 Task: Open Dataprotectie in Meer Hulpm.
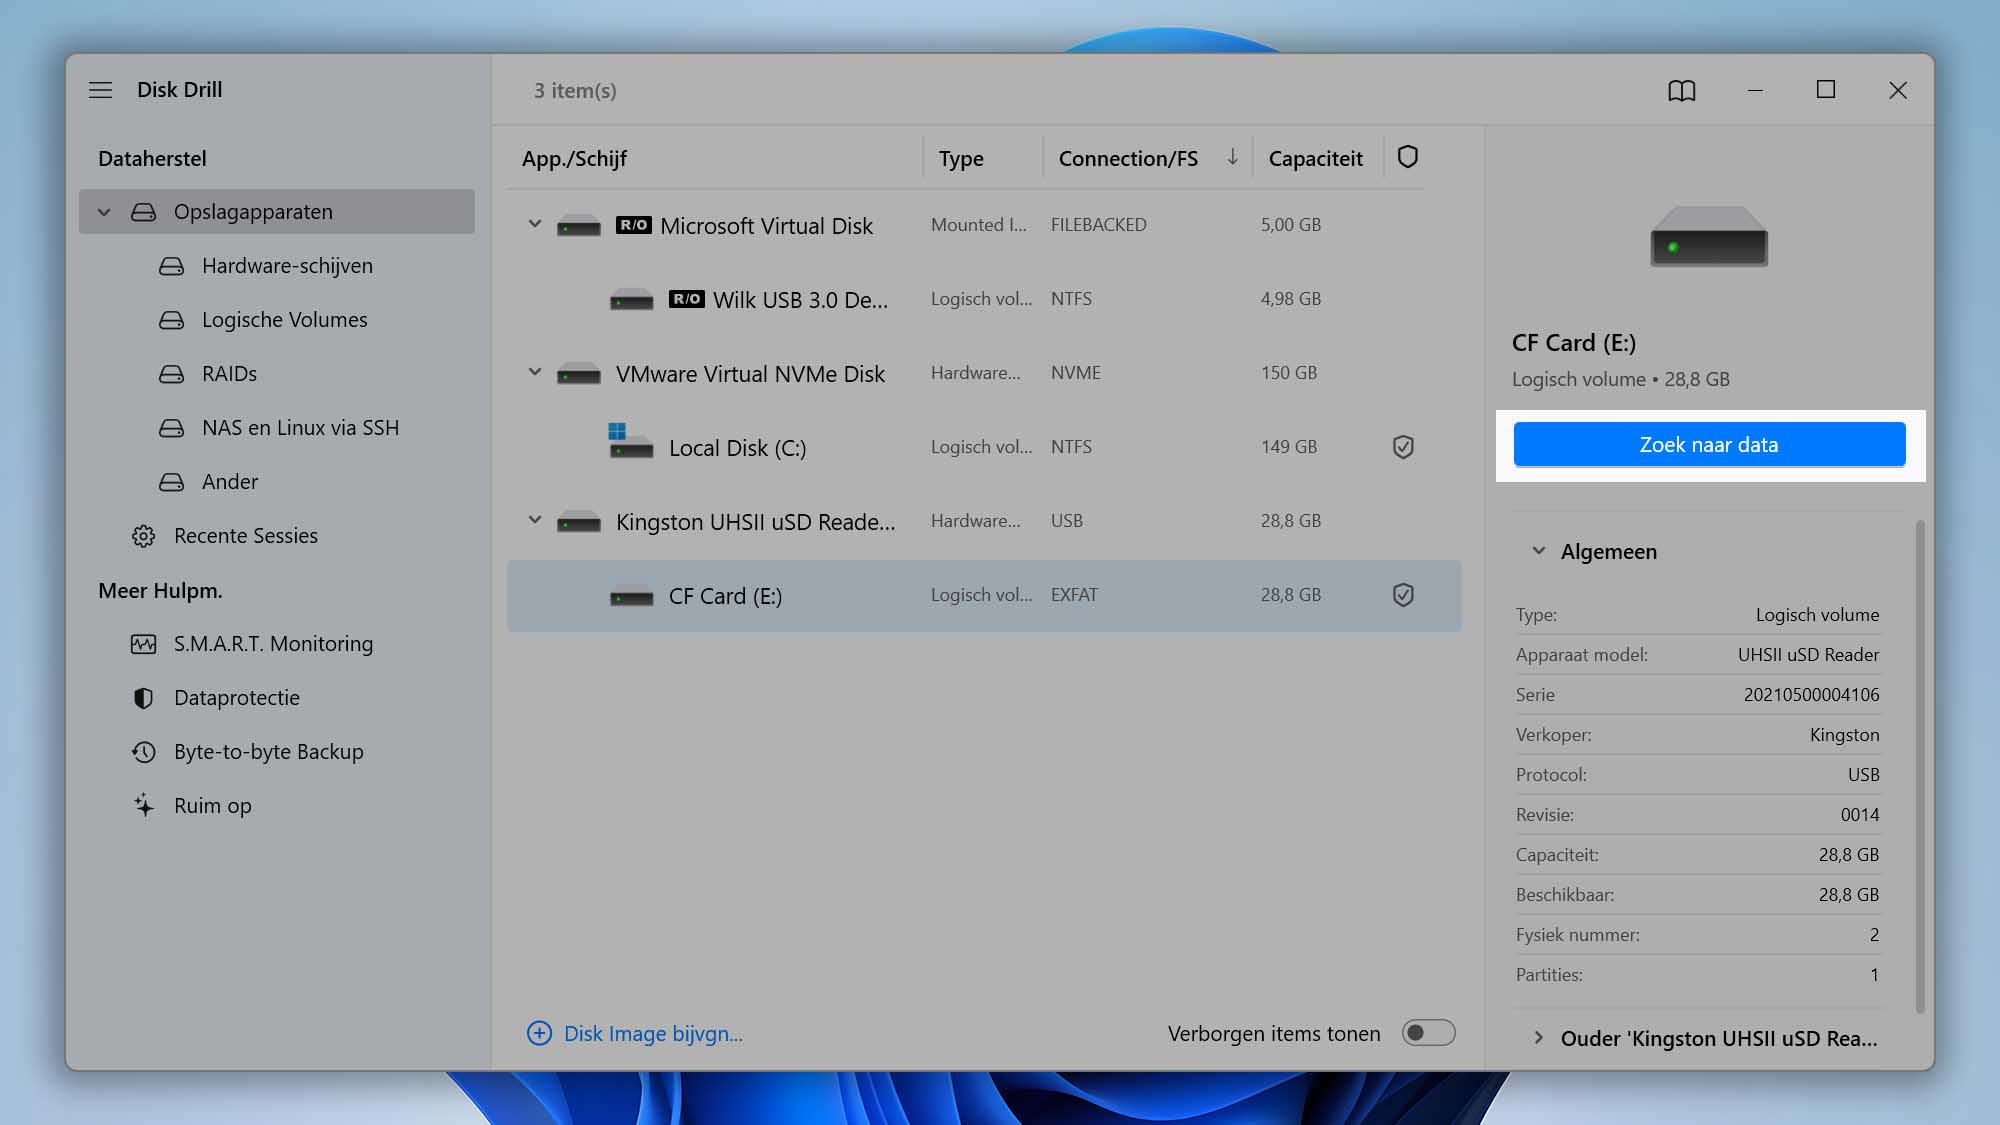237,698
